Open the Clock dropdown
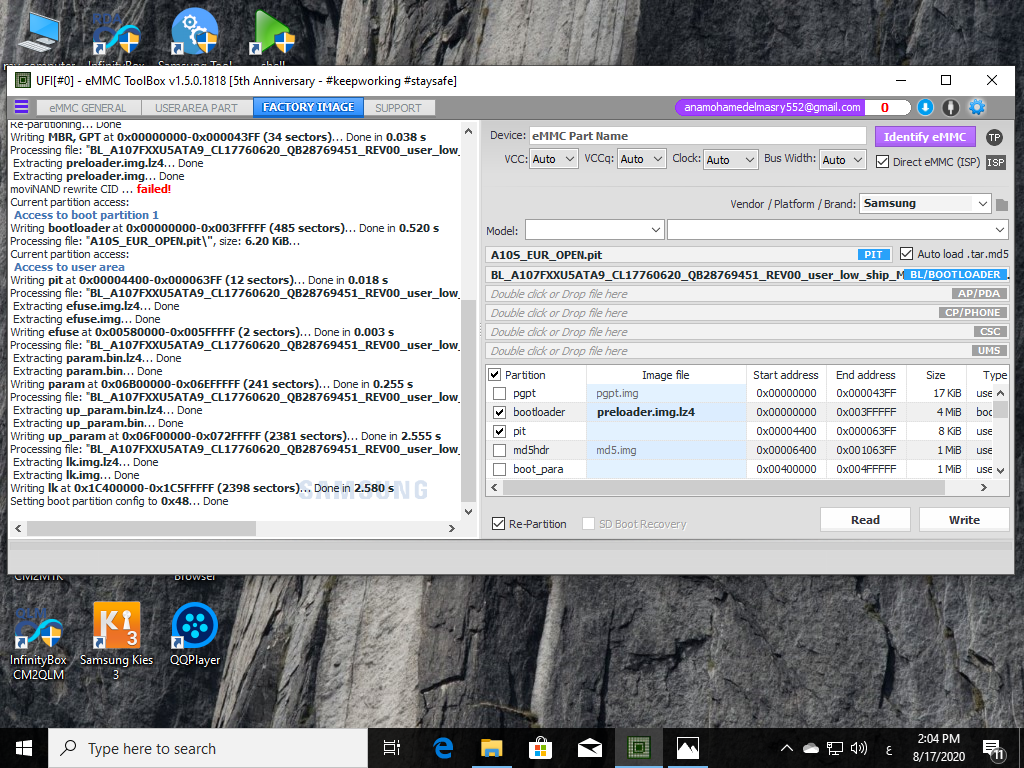This screenshot has height=768, width=1024. pos(730,159)
